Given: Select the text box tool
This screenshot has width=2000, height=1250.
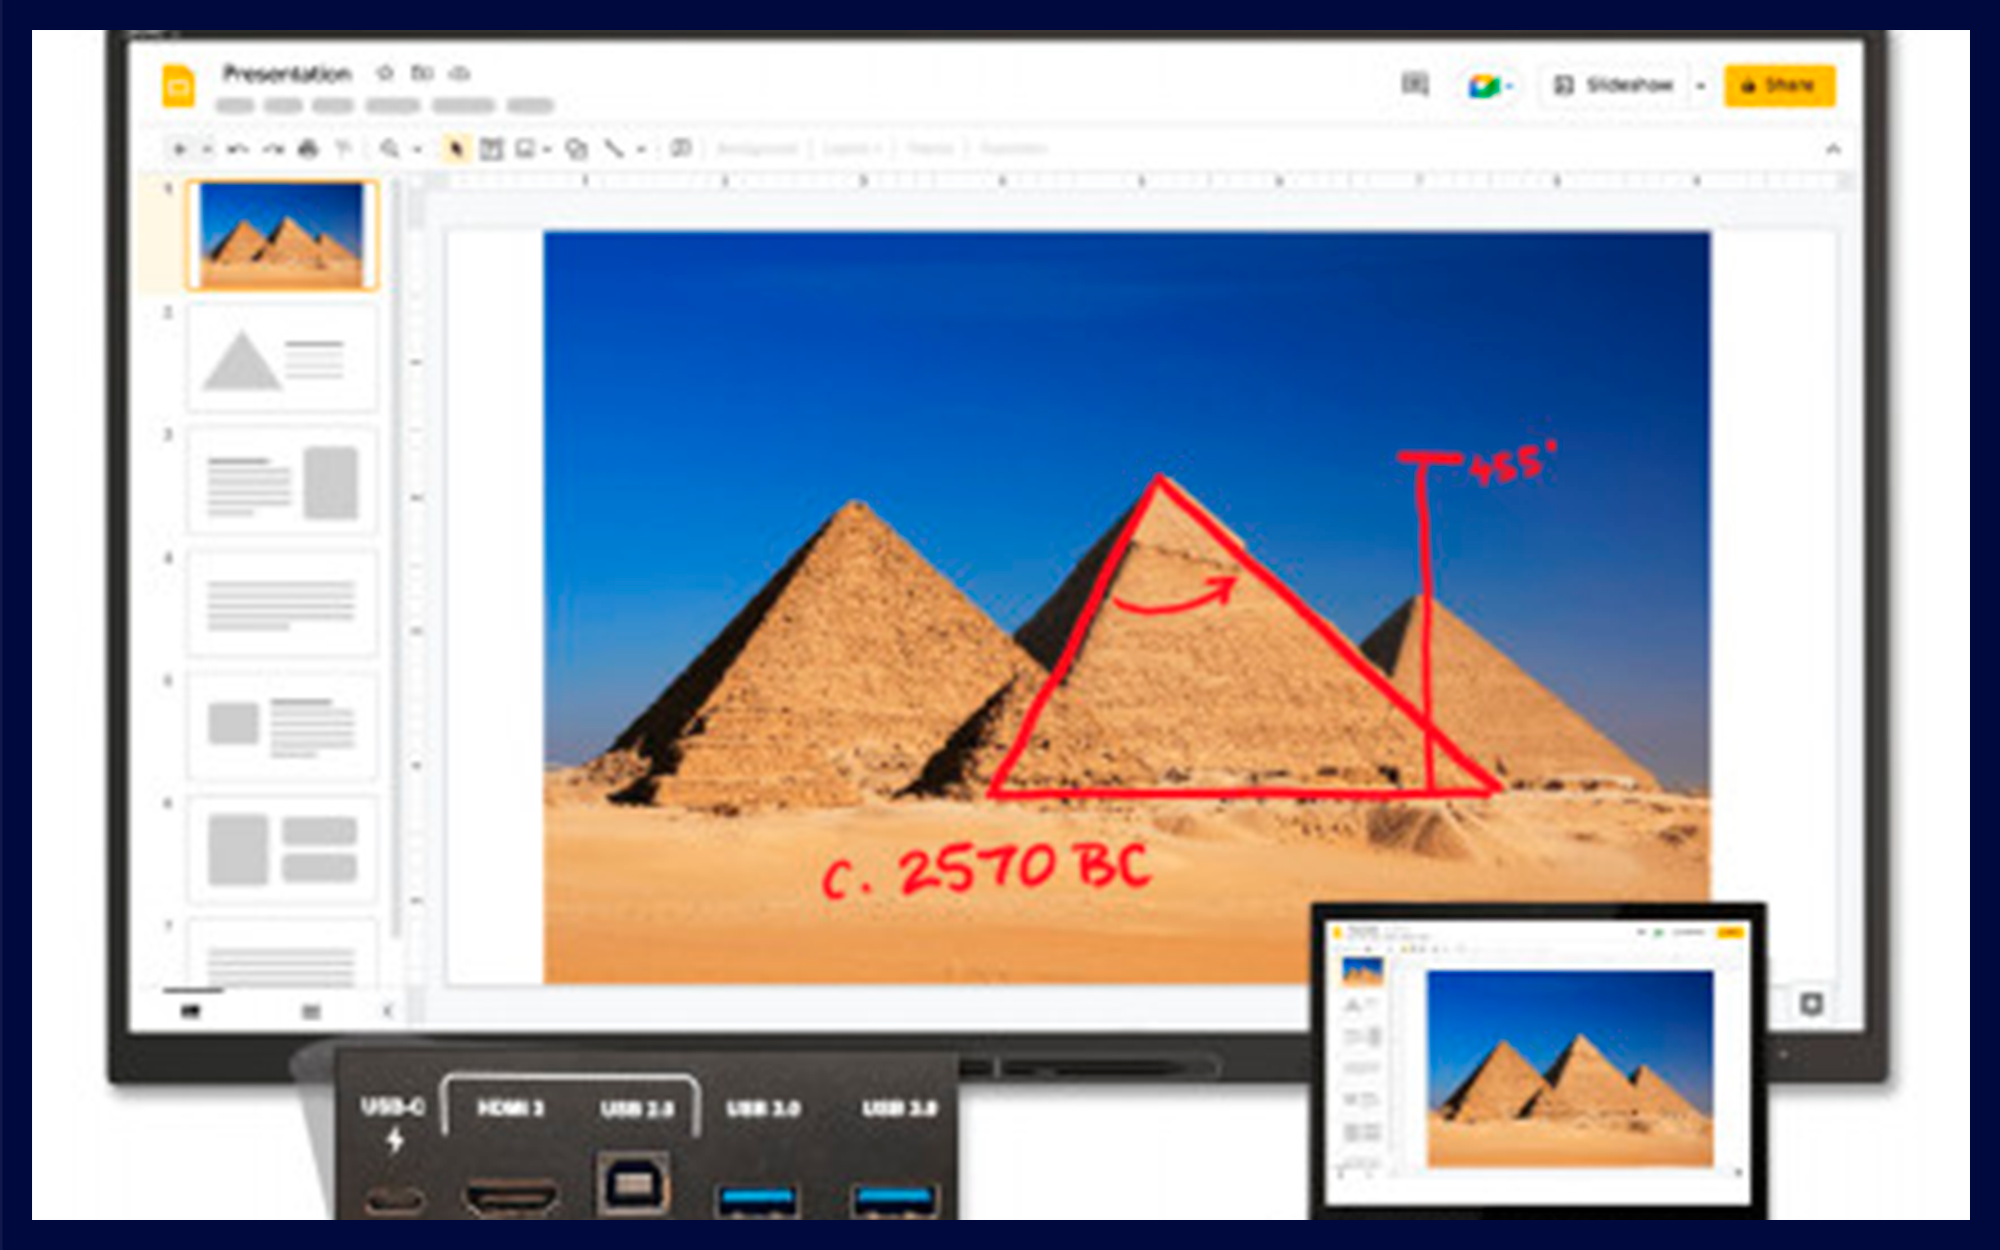Looking at the screenshot, I should (491, 149).
